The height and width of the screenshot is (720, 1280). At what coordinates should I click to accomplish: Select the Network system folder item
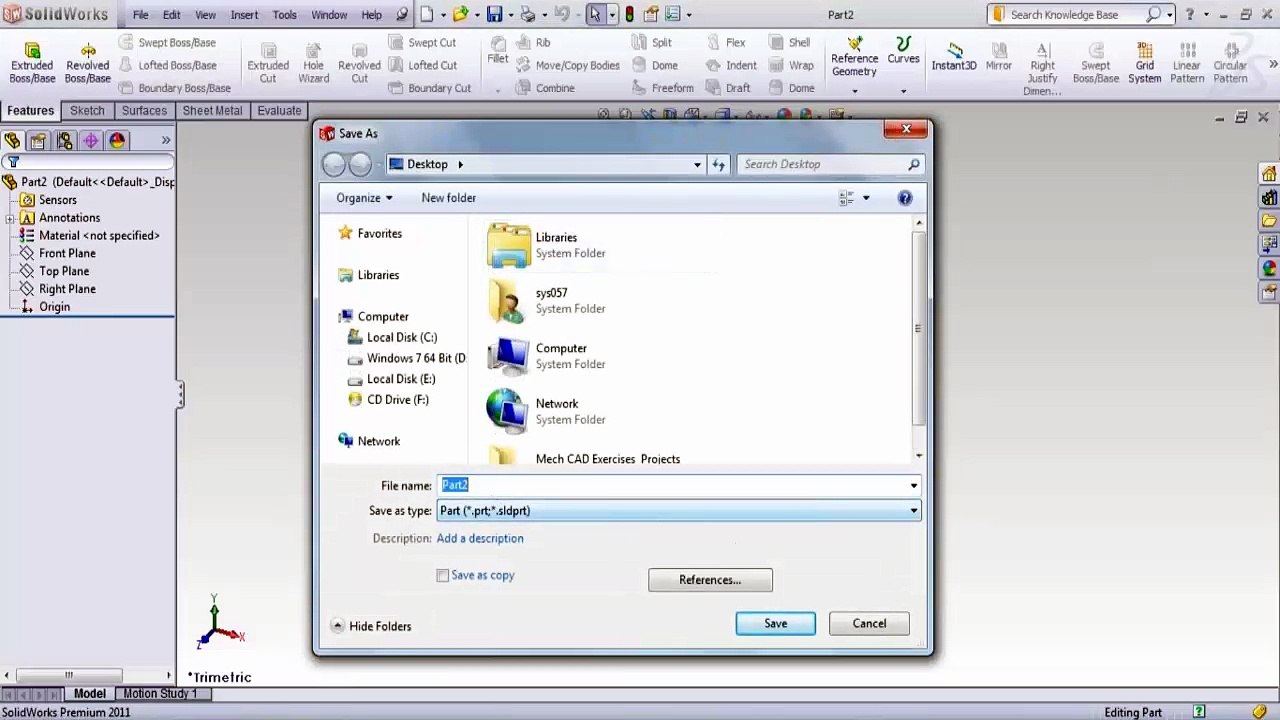[546, 410]
